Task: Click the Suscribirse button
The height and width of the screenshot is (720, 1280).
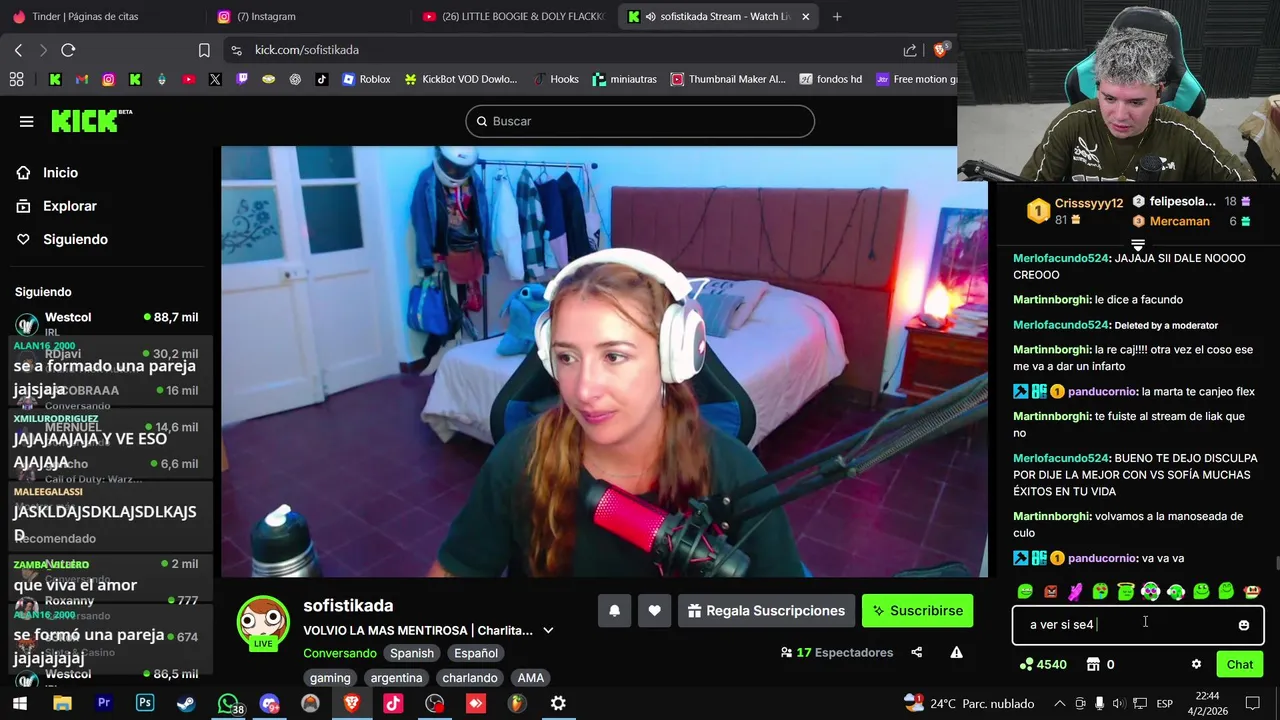Action: point(917,611)
